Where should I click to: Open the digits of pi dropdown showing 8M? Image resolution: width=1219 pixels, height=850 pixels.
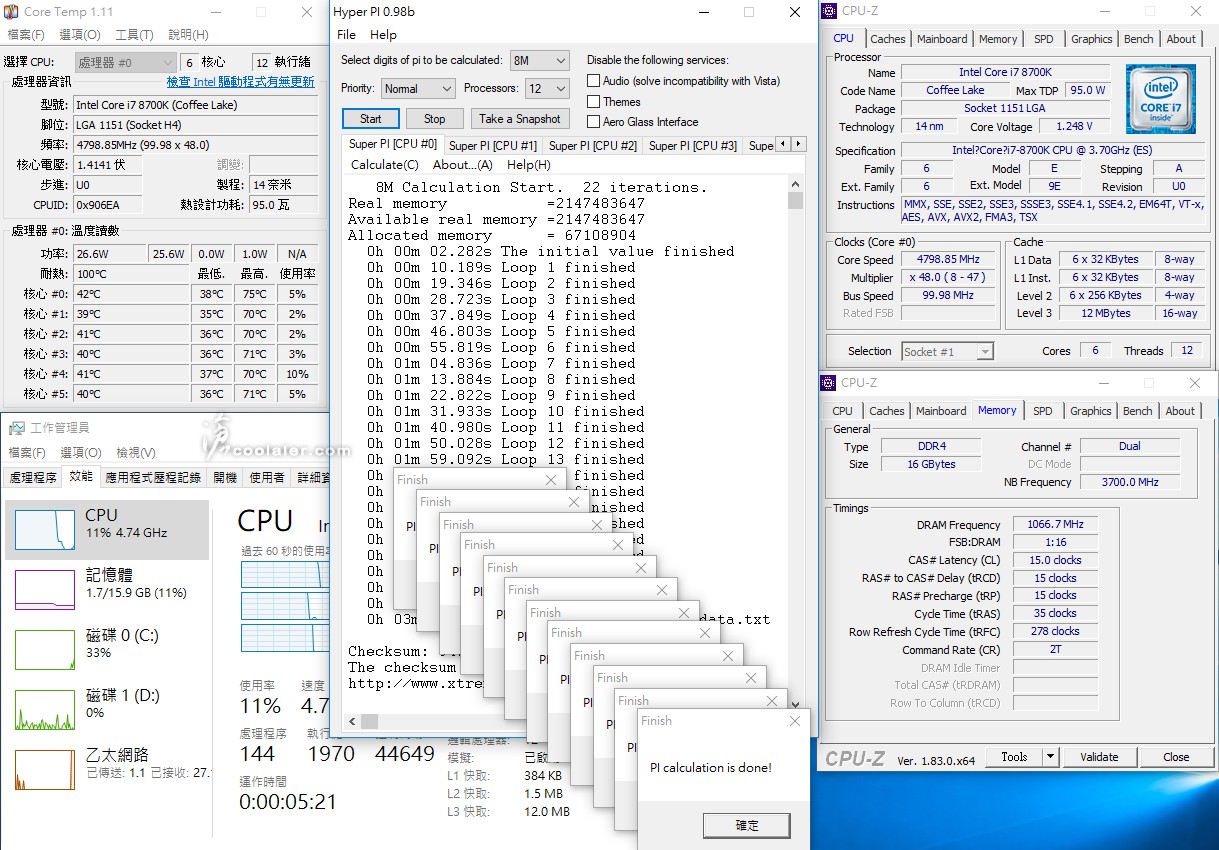coord(539,60)
